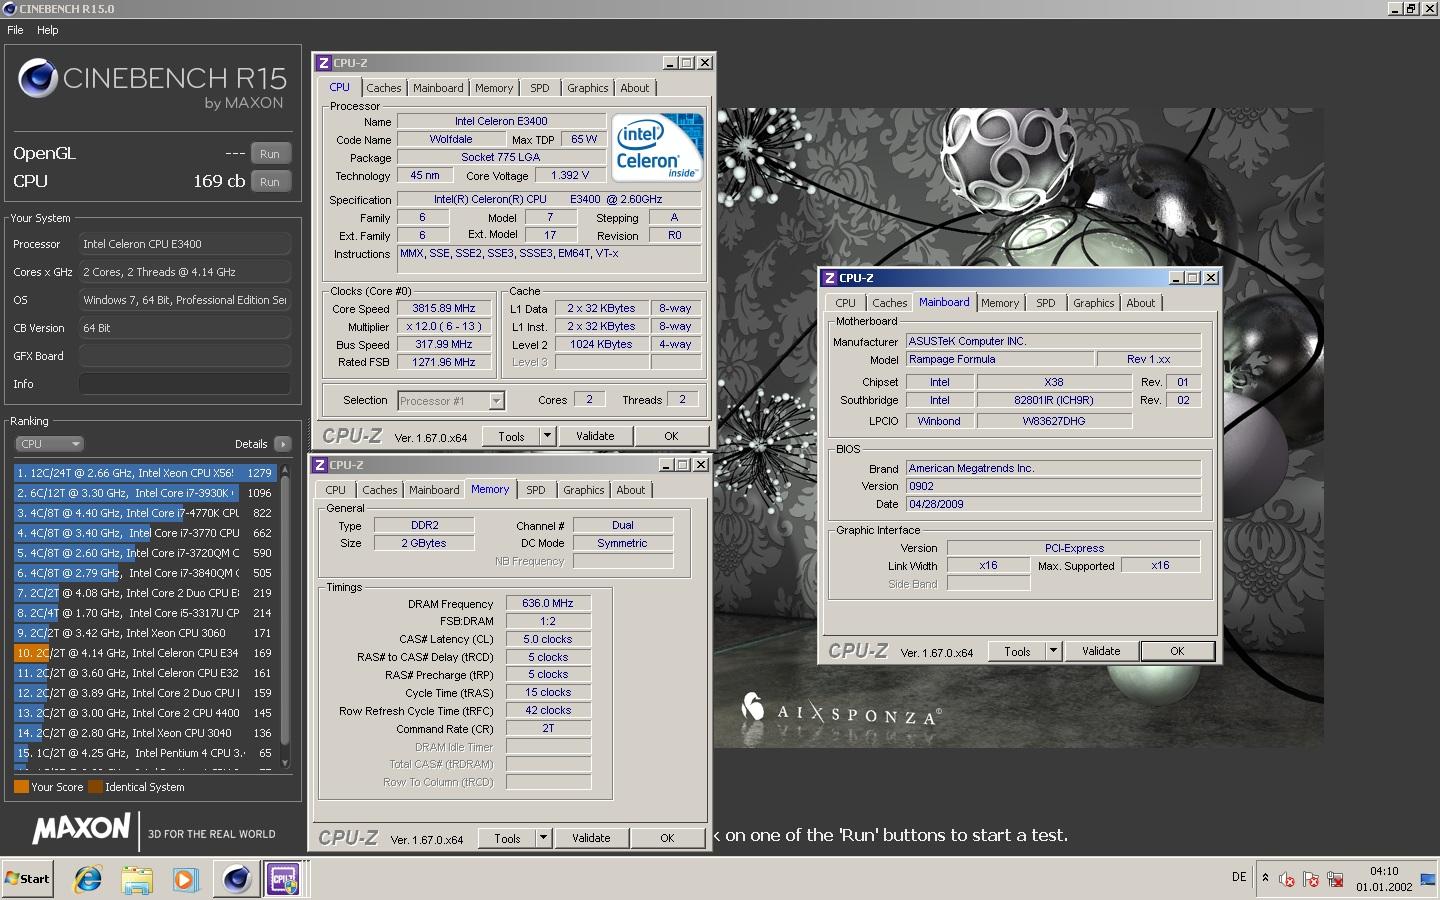Switch to Memory tab in top CPU-Z window
Viewport: 1440px width, 900px height.
click(494, 88)
